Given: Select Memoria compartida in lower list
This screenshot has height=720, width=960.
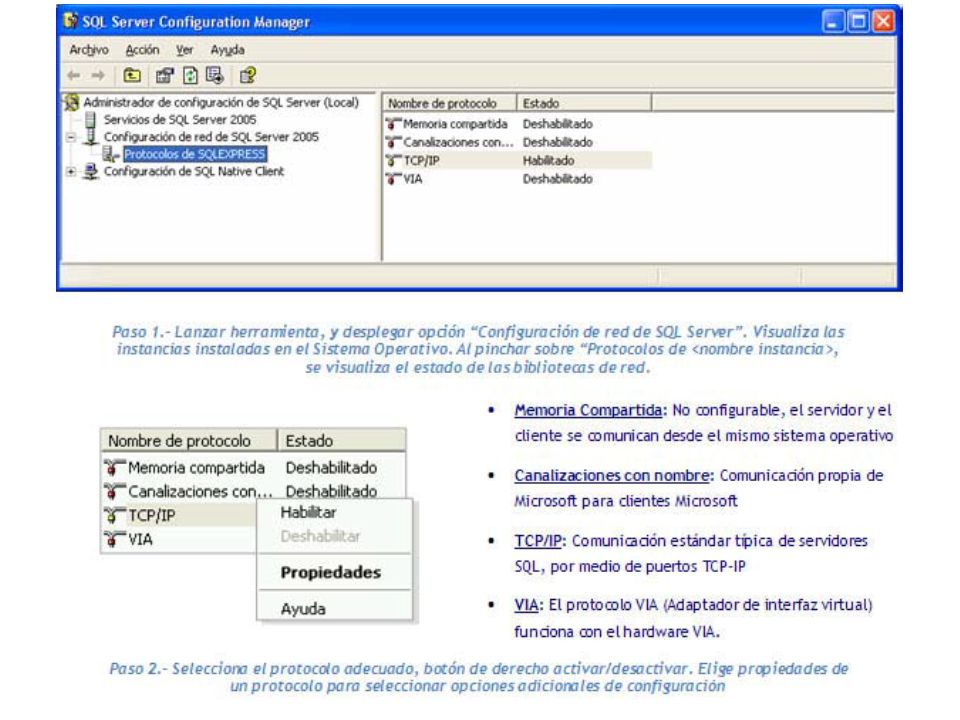Looking at the screenshot, I should [197, 468].
